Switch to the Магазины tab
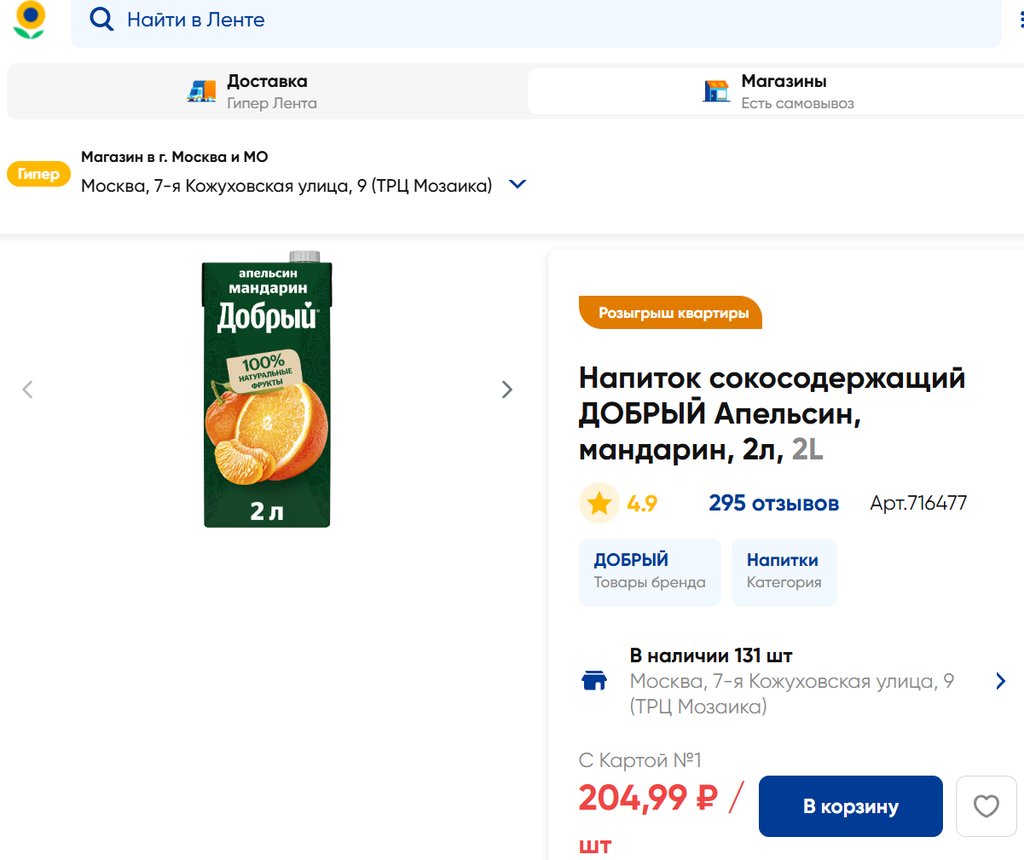The width and height of the screenshot is (1024, 860). pos(783,91)
